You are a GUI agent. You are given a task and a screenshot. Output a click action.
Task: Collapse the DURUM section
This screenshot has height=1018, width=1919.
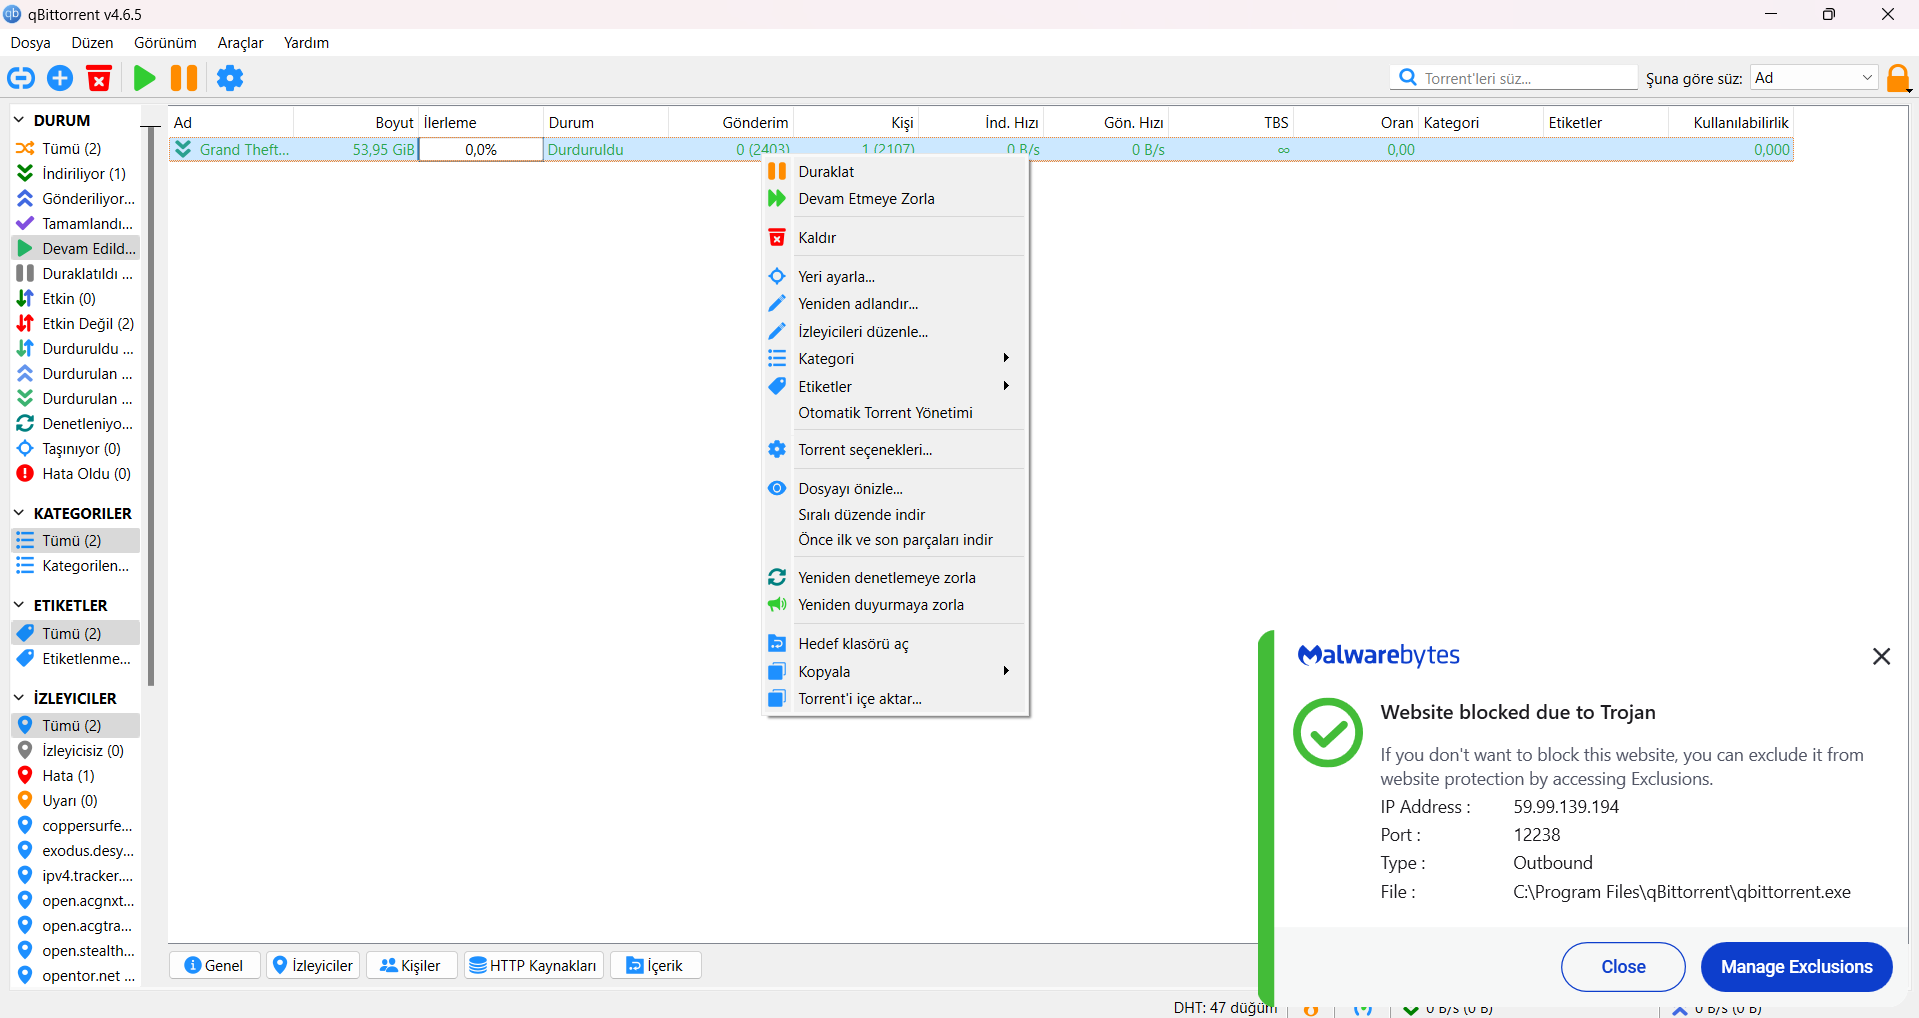pos(19,120)
